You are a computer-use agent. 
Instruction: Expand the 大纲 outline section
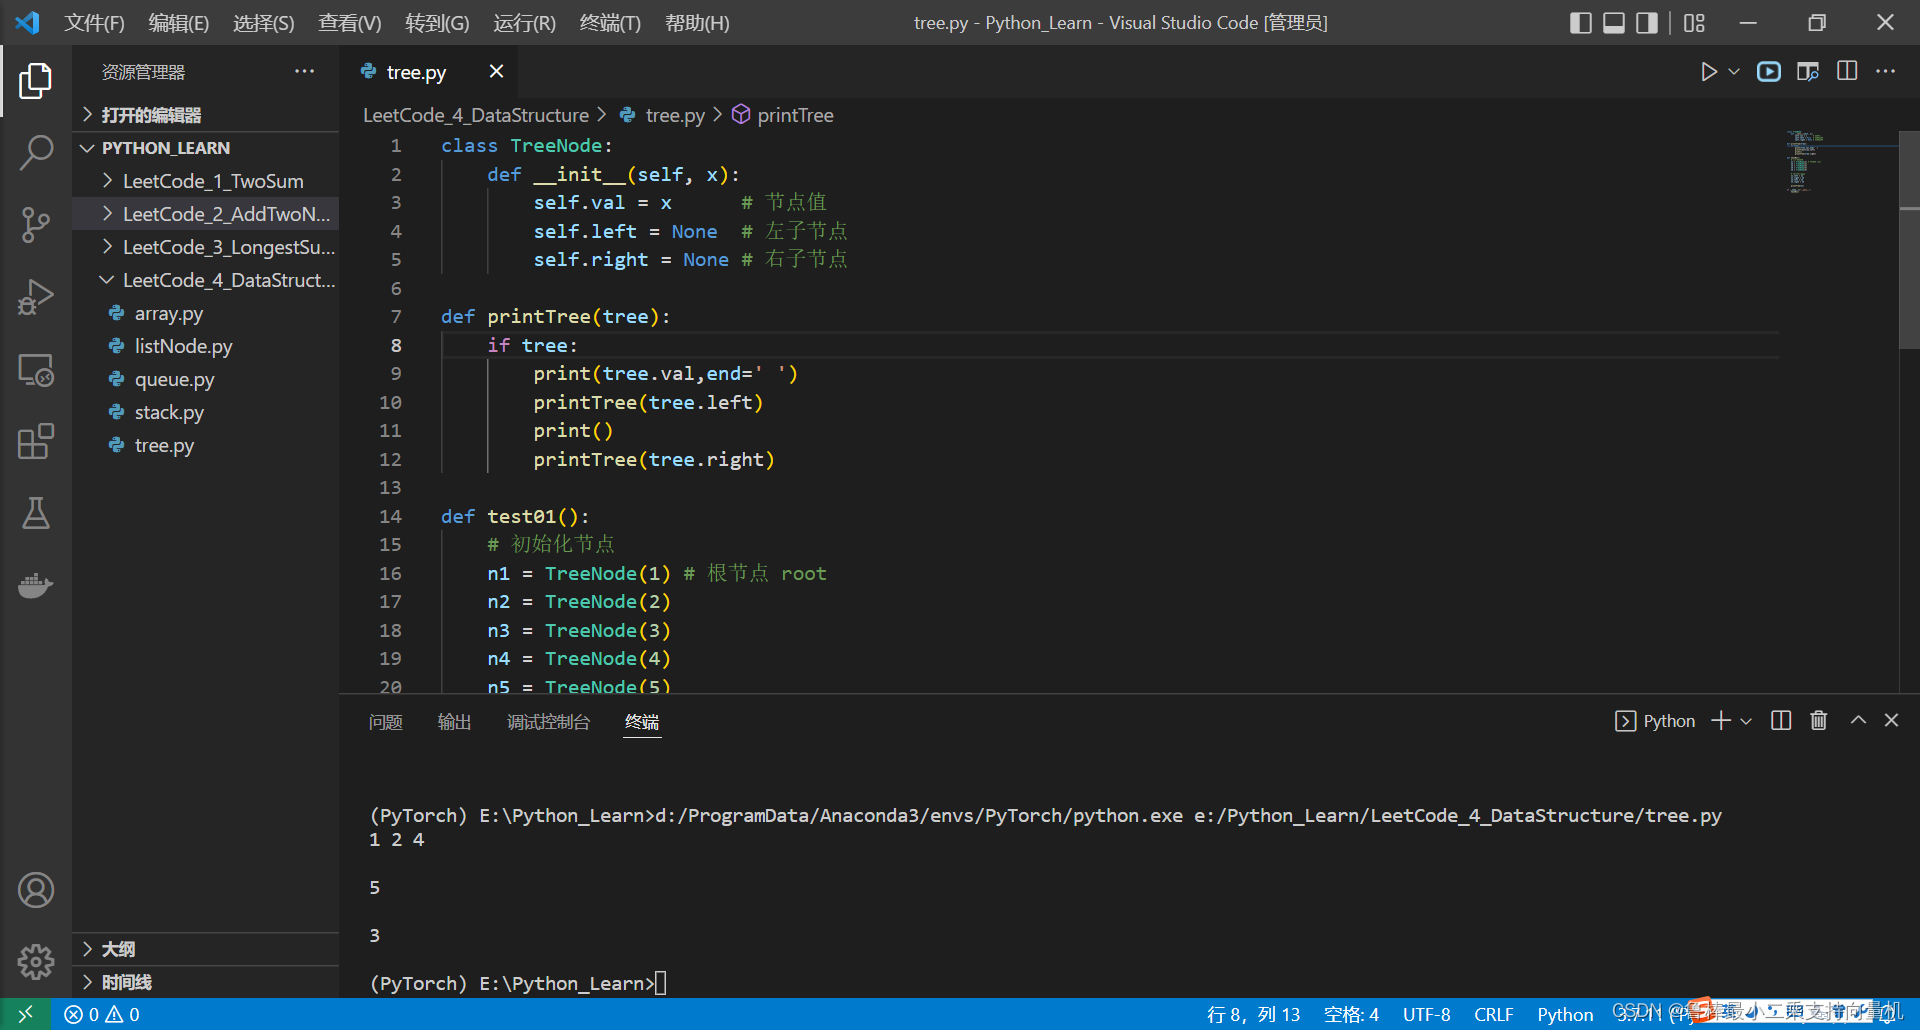[x=206, y=949]
